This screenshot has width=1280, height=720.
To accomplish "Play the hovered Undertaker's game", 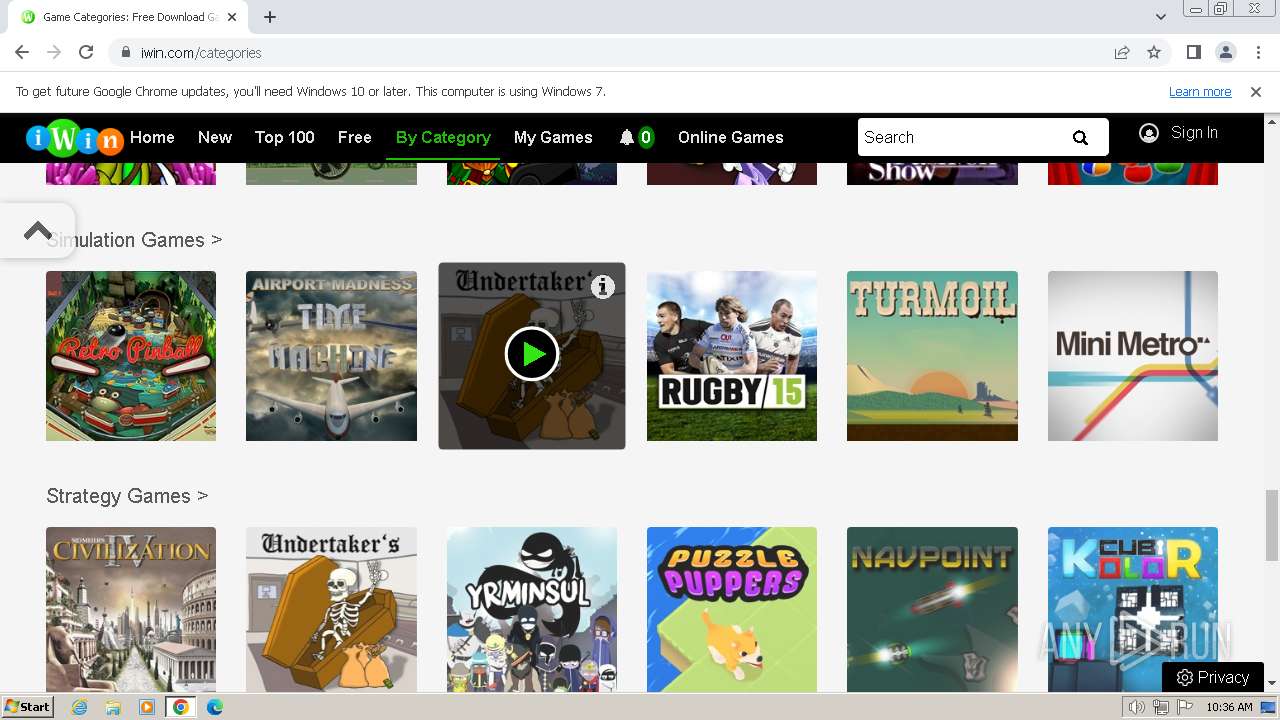I will [532, 354].
